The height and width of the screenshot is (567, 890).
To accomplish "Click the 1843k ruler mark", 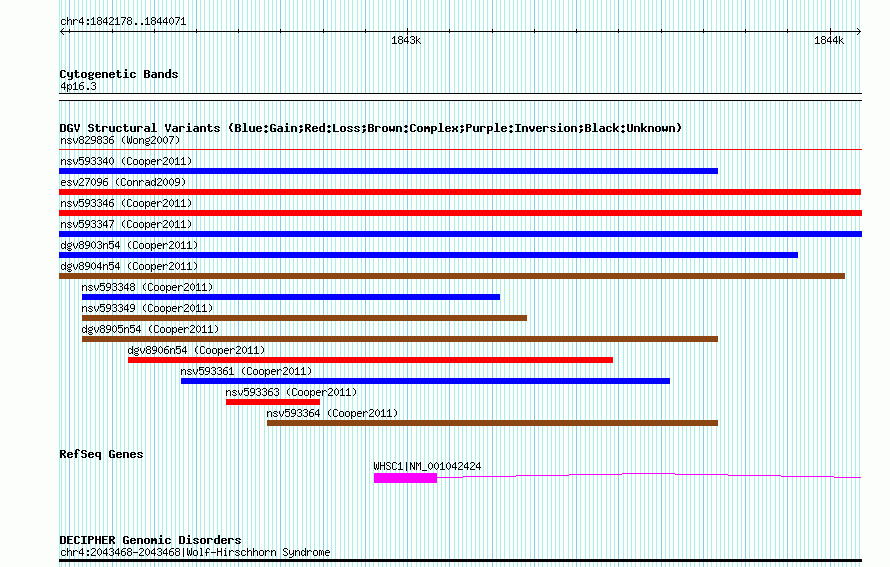I will tap(406, 40).
